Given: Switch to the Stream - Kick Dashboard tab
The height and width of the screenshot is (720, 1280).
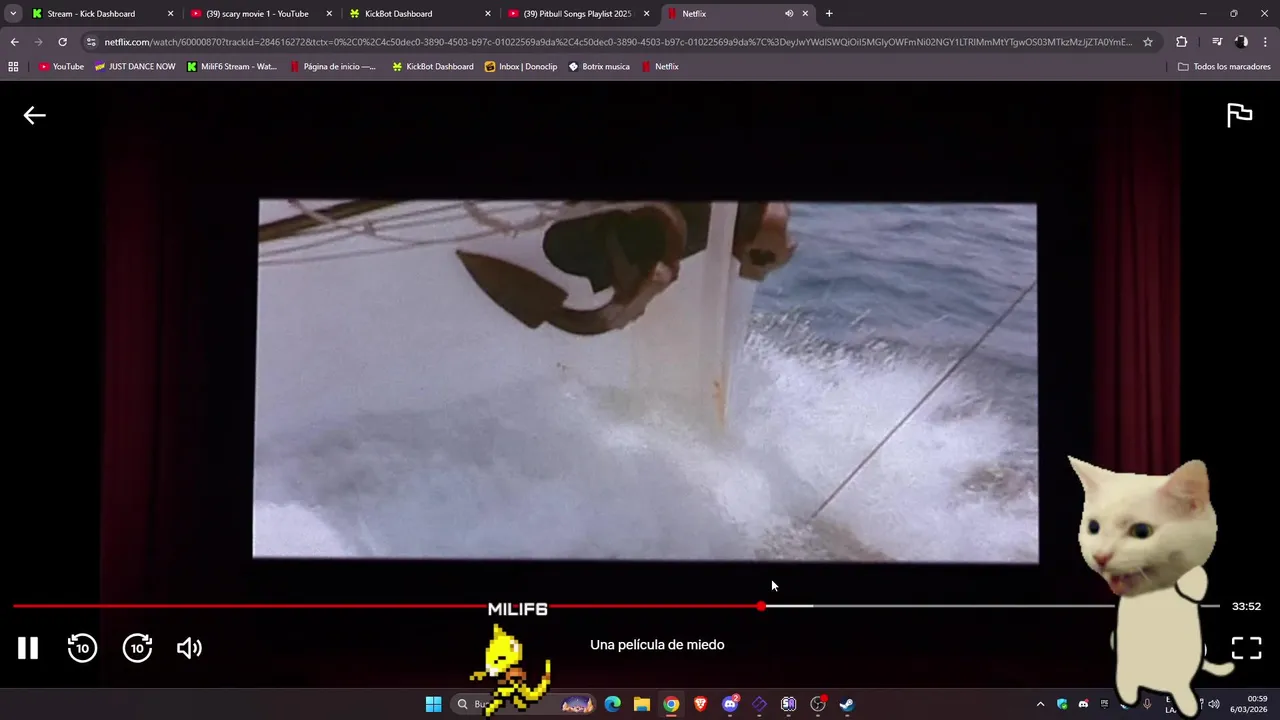Looking at the screenshot, I should [x=101, y=14].
